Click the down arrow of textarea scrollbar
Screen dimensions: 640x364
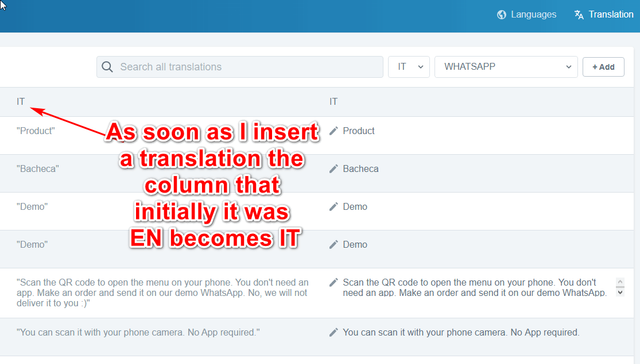pos(620,293)
